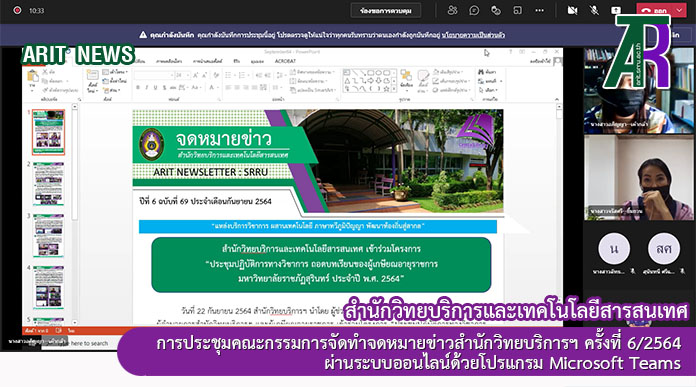Open the slide Section dropdown
The image size is (696, 387).
pos(112,90)
